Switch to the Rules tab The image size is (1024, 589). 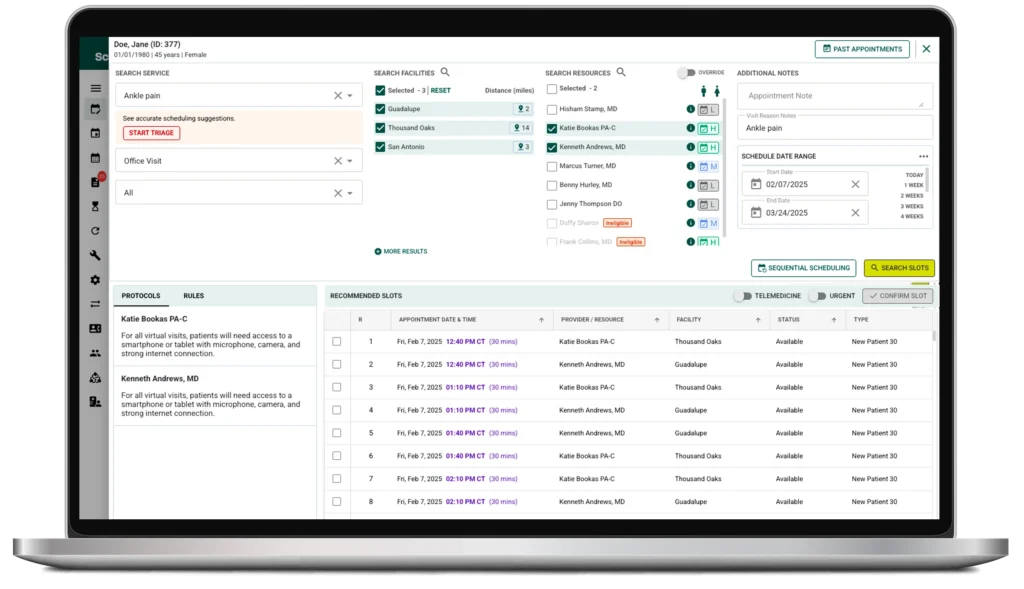[x=193, y=296]
